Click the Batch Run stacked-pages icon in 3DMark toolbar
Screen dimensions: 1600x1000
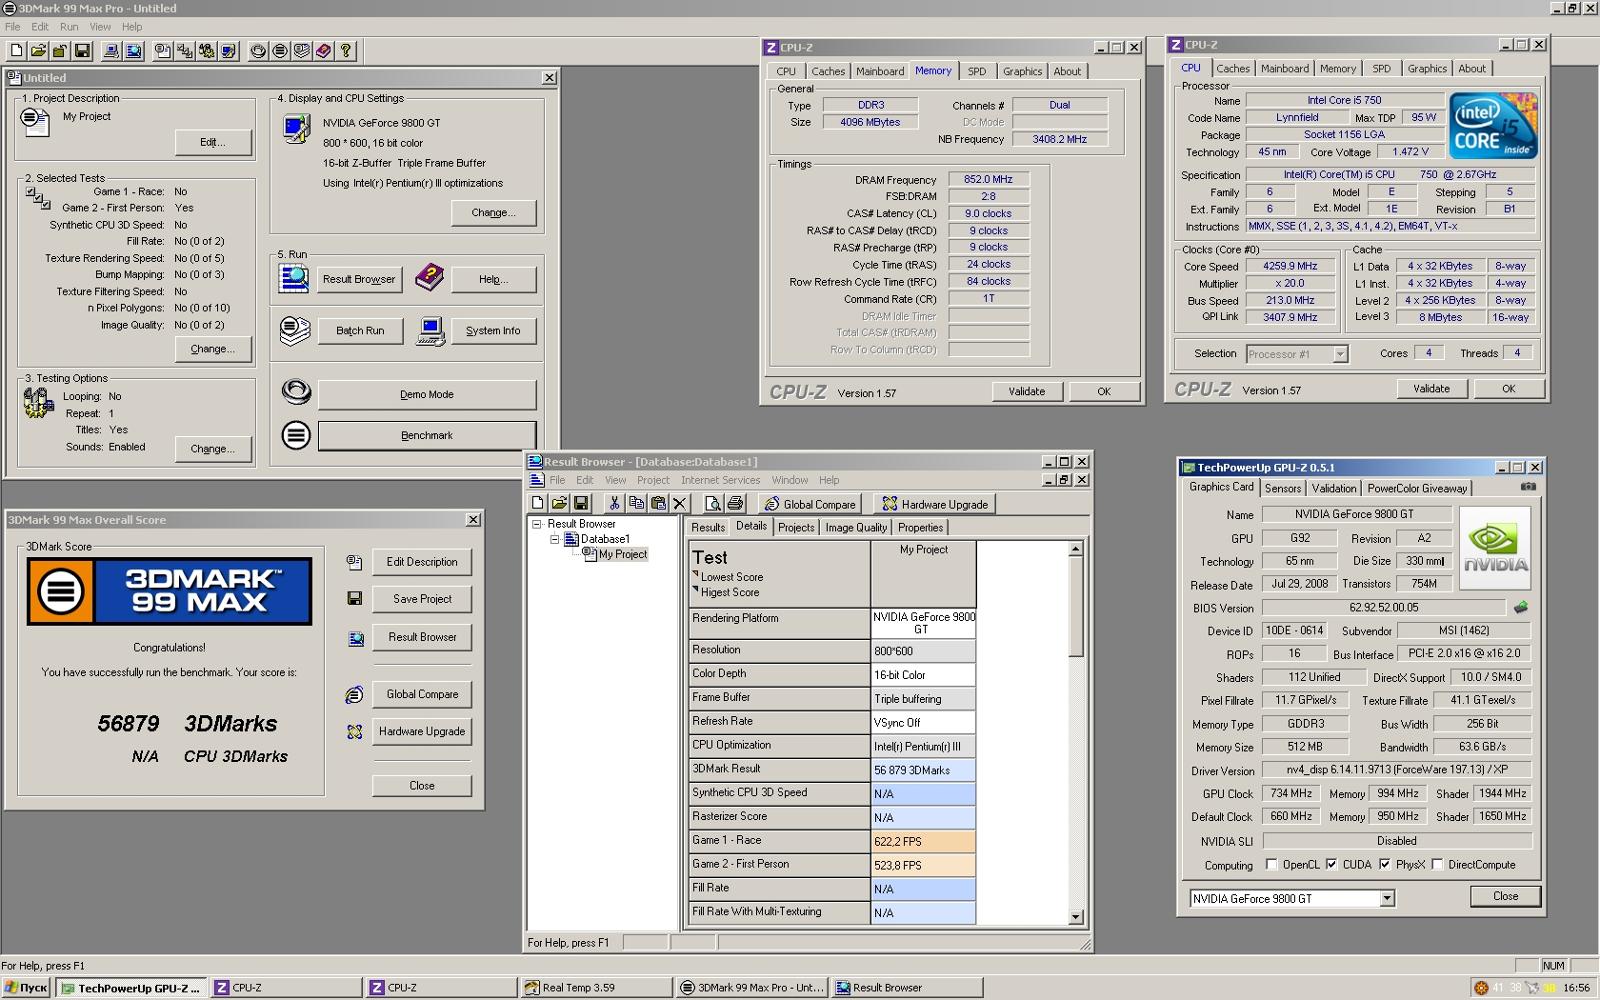tap(302, 51)
